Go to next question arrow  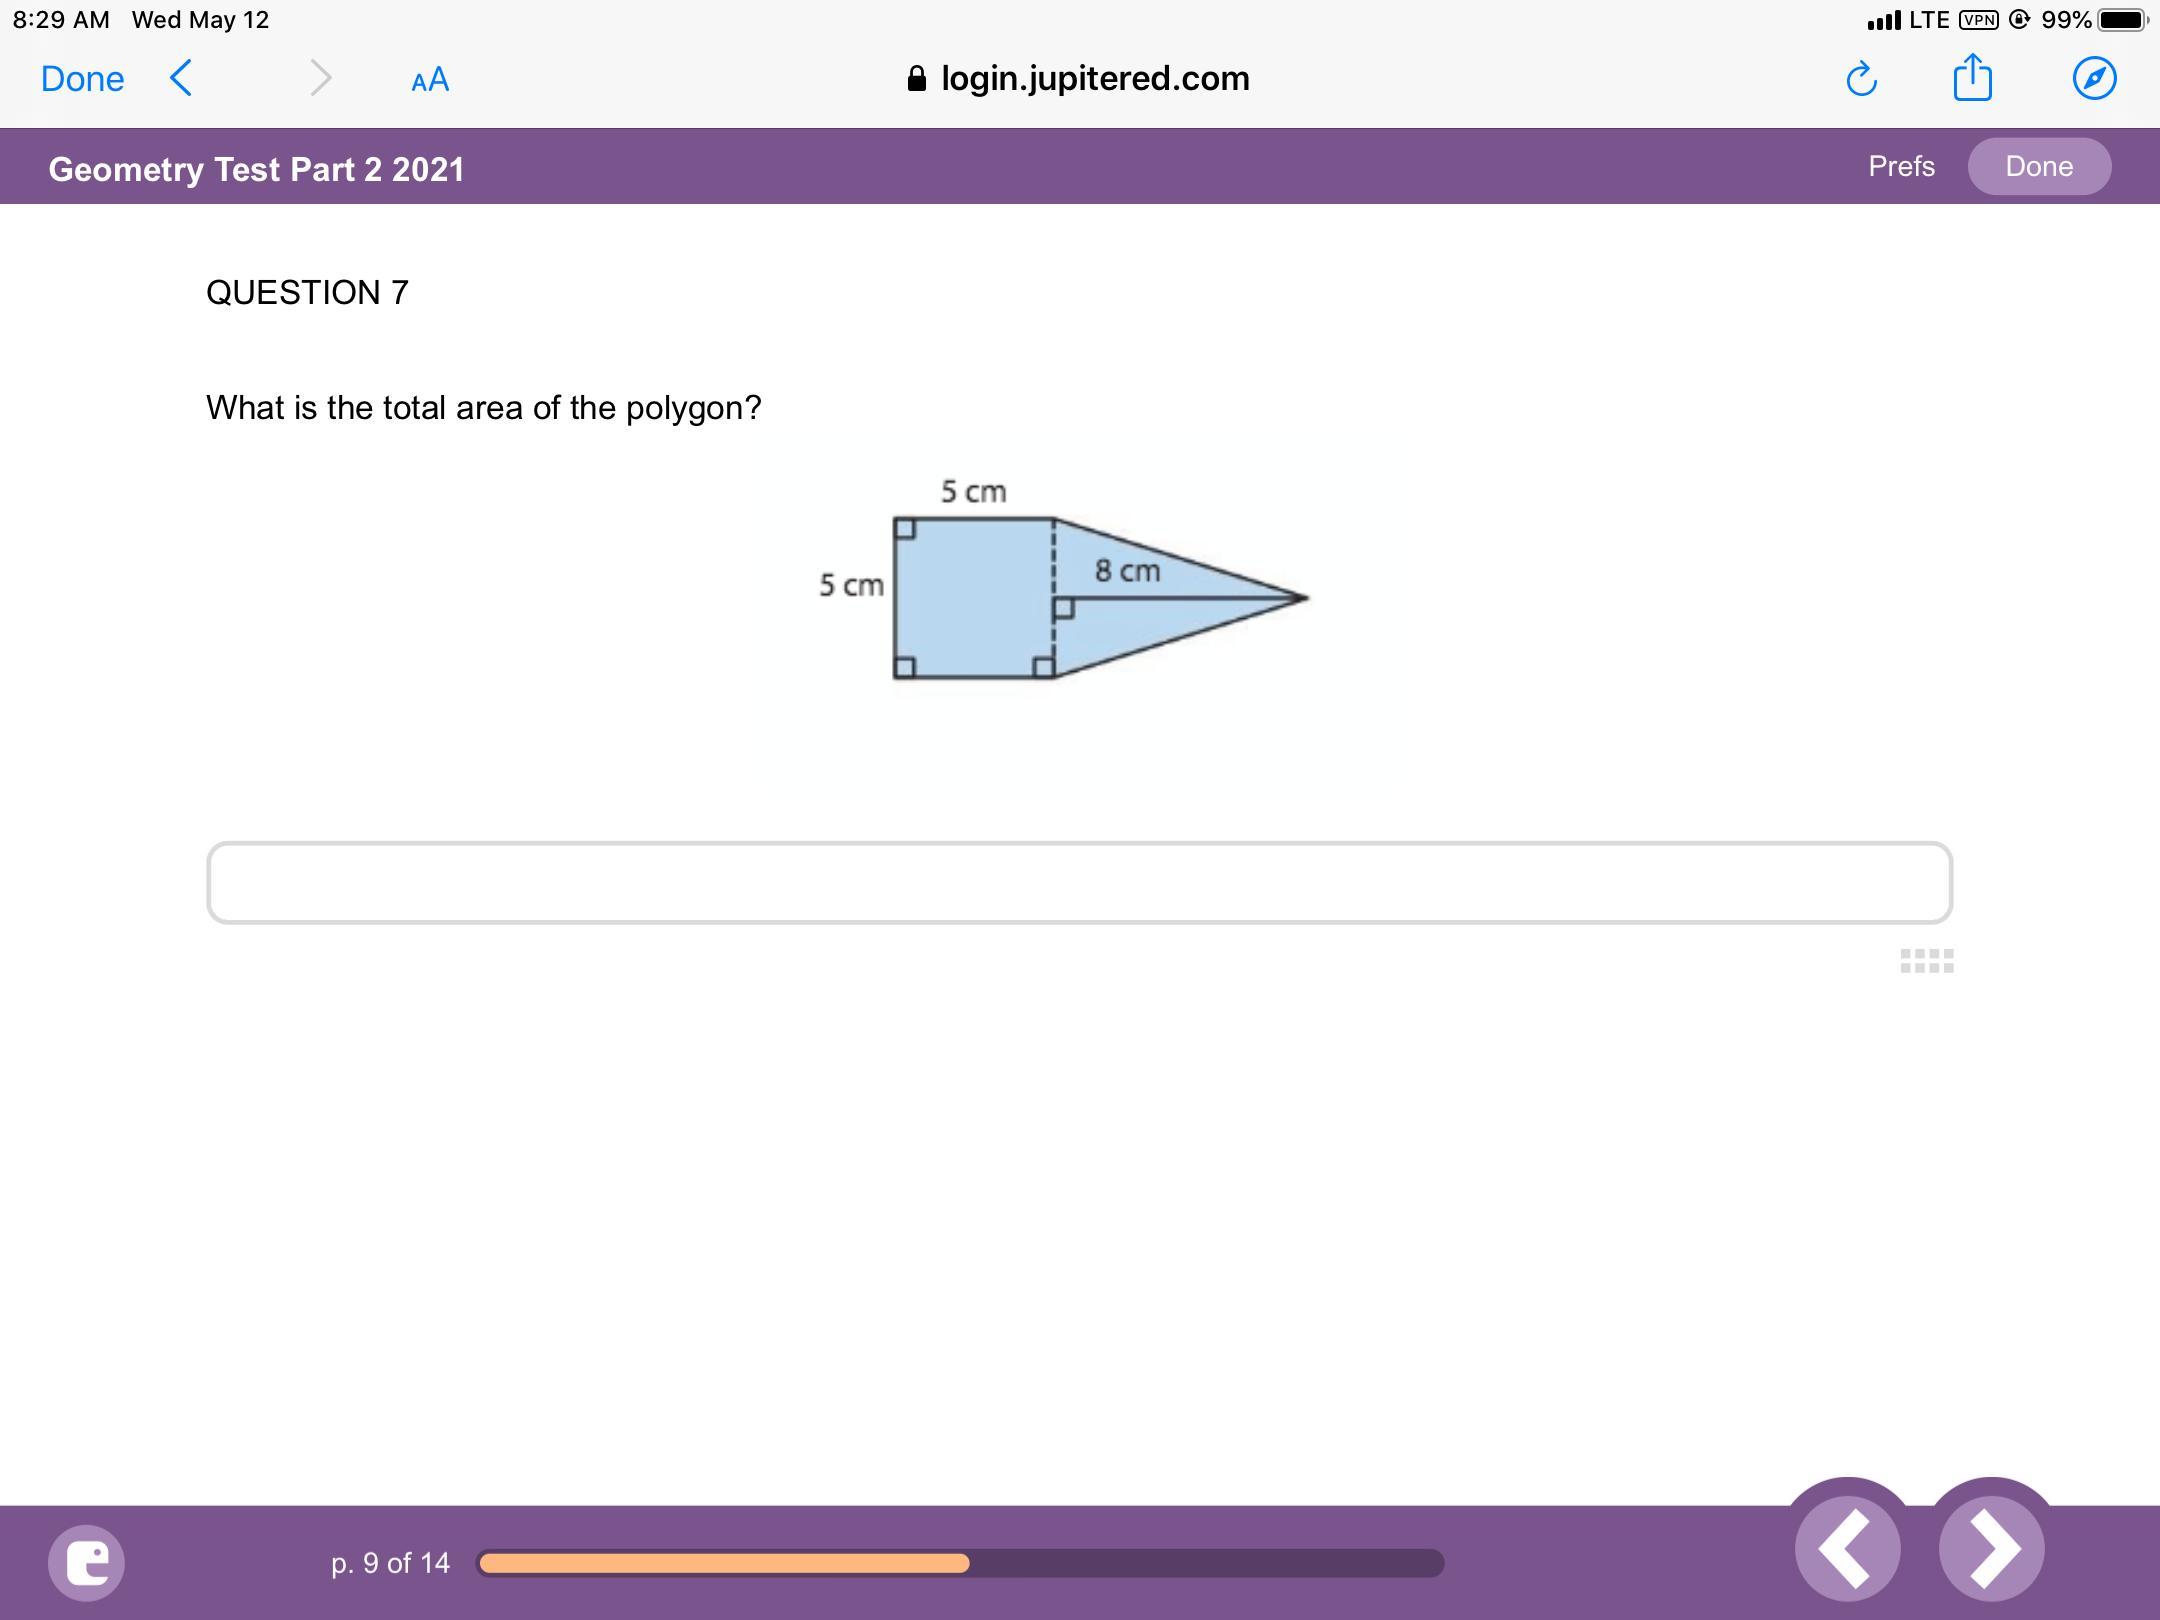tap(1991, 1548)
